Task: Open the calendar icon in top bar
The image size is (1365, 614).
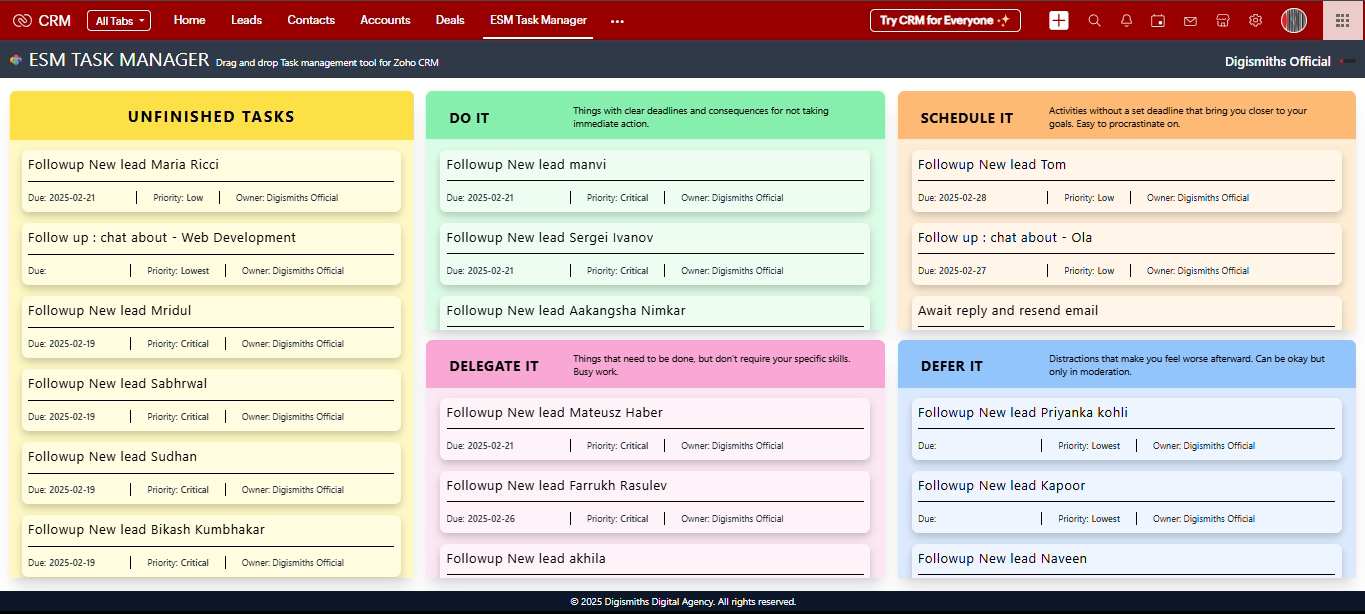Action: pos(1158,20)
